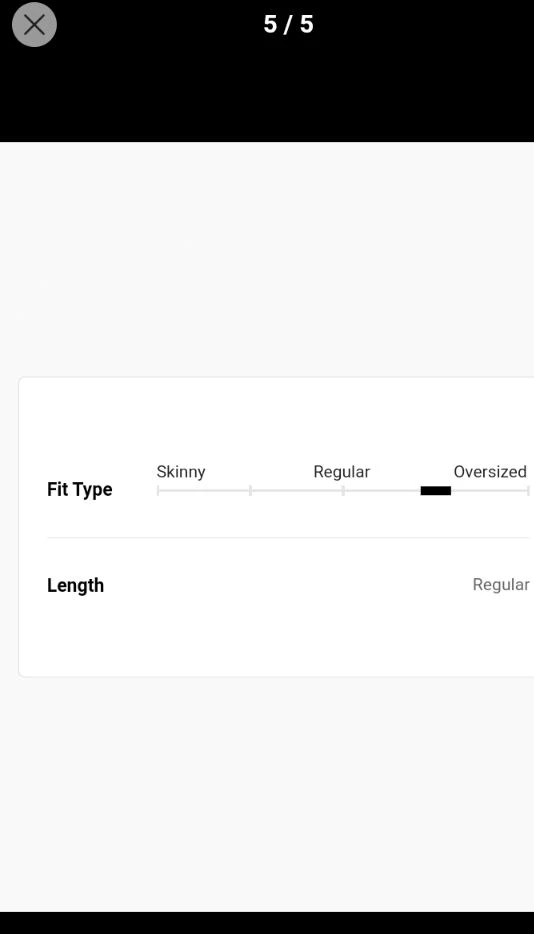
Task: Tap the black bar at the bottom
Action: [267, 923]
